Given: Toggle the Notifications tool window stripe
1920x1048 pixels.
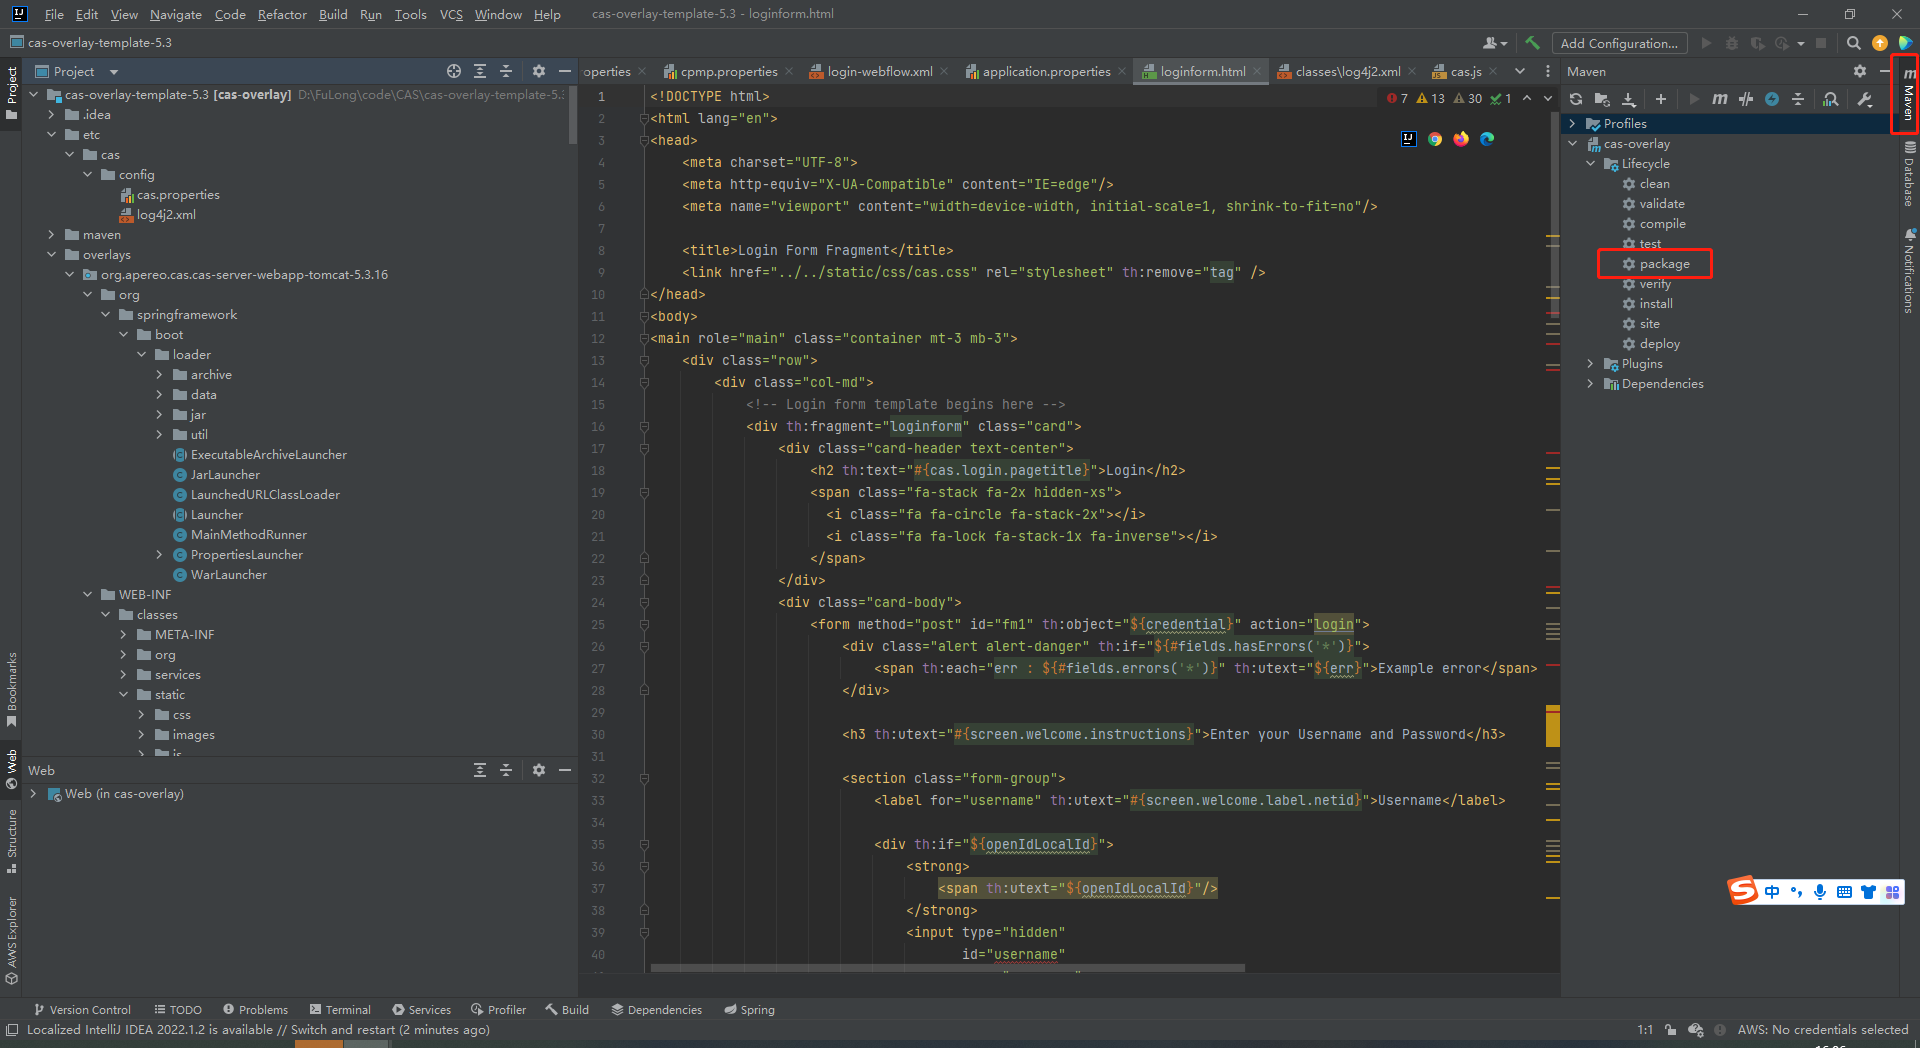Looking at the screenshot, I should point(1908,270).
